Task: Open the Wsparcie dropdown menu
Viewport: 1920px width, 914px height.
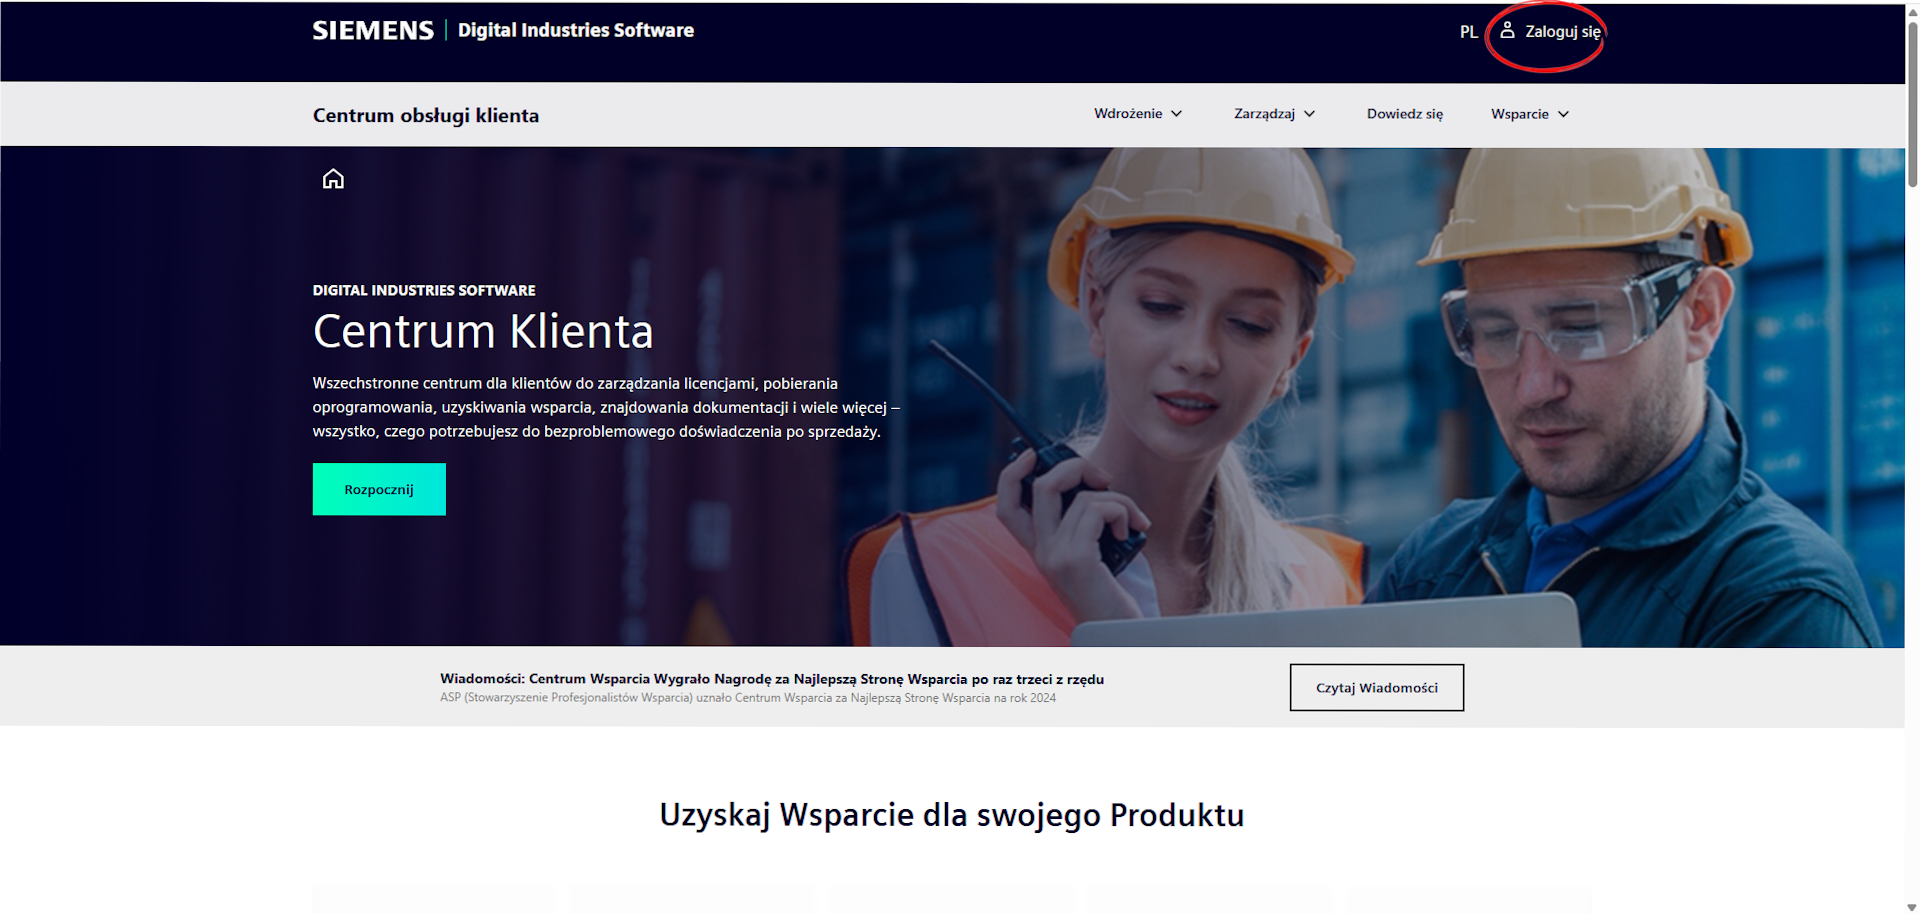Action: coord(1530,114)
